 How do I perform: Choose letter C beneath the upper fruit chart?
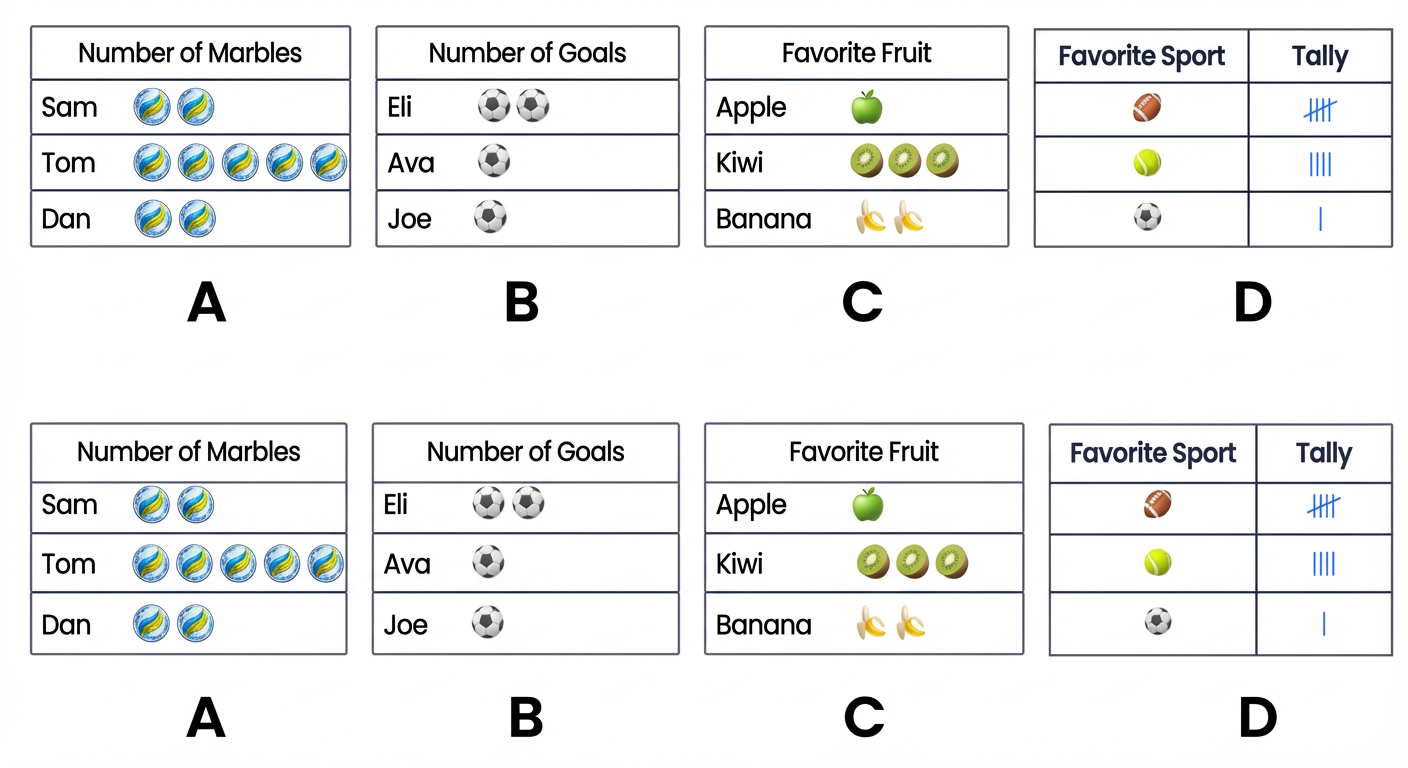pos(862,302)
